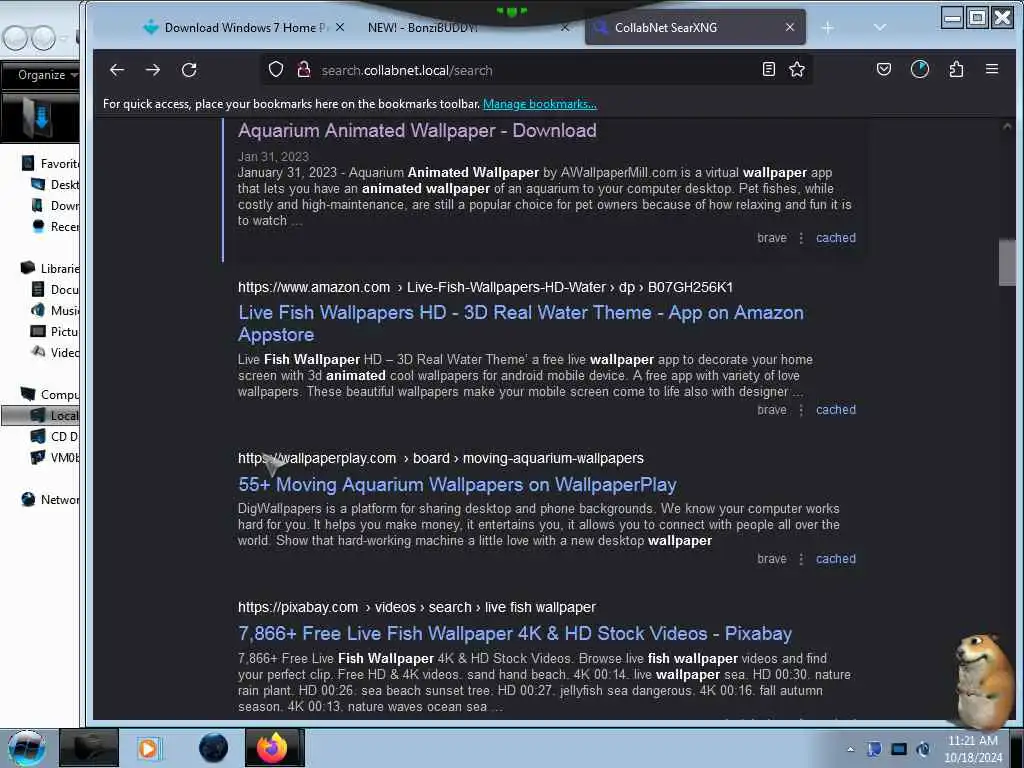Select Computer in Explorer navigation pane
Viewport: 1024px width, 768px height.
[x=50, y=394]
